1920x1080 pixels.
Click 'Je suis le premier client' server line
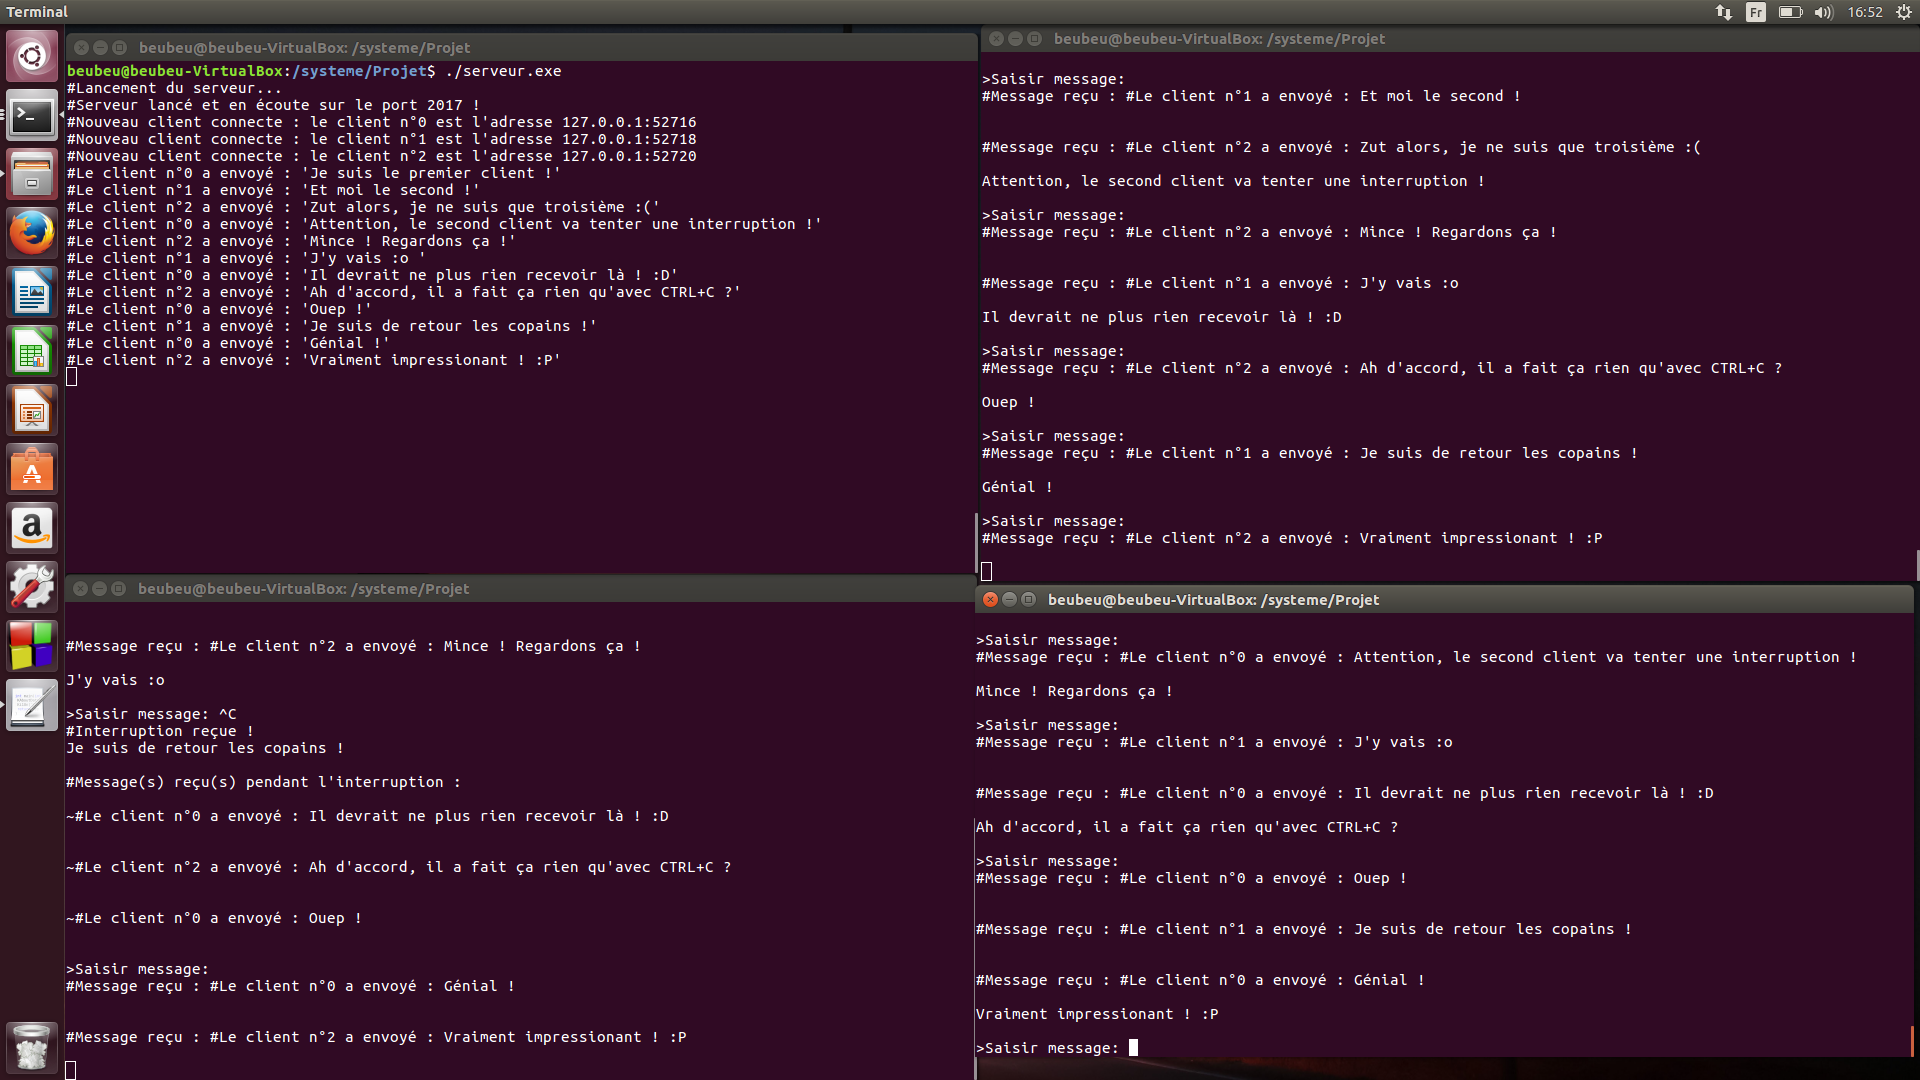pos(314,173)
